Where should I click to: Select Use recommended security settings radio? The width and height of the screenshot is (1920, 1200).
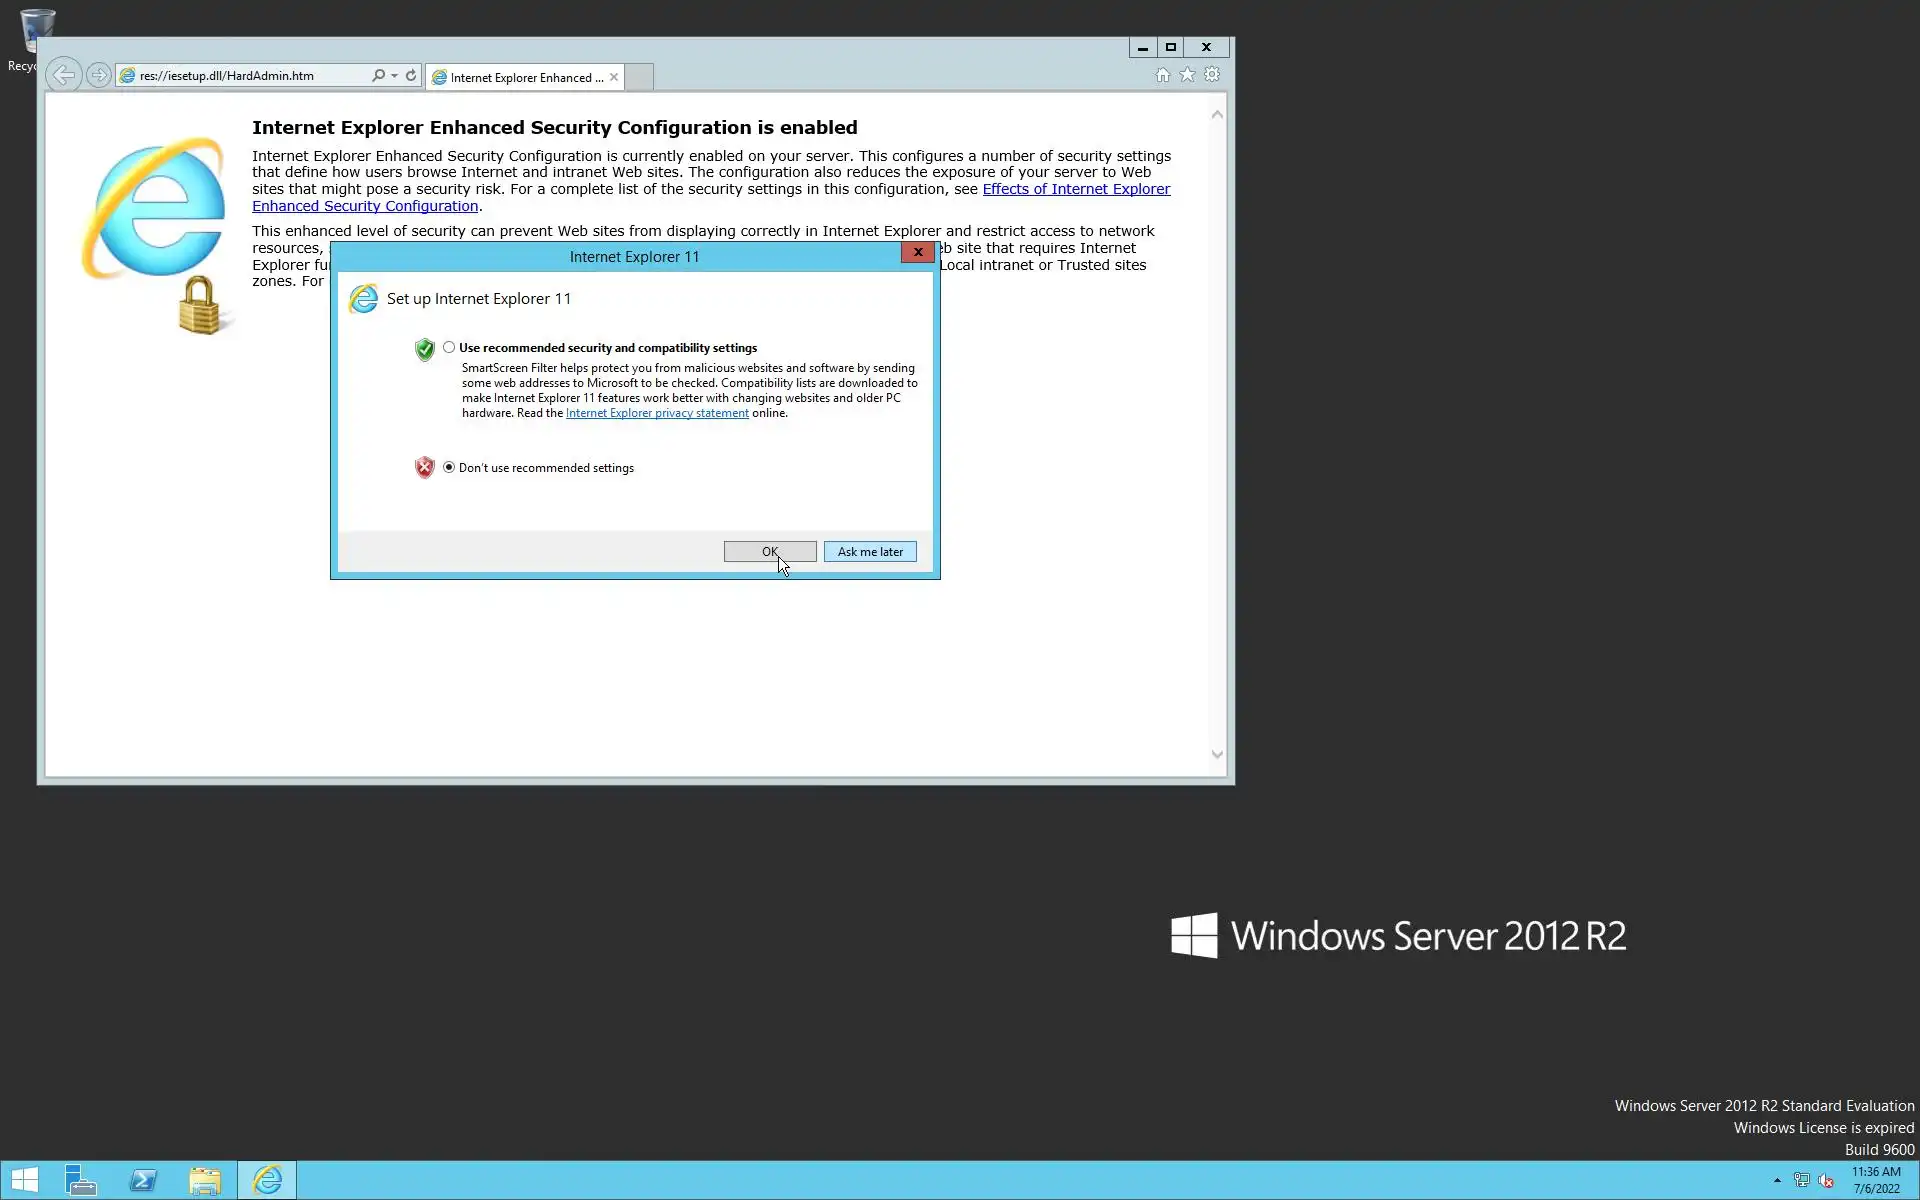click(449, 348)
